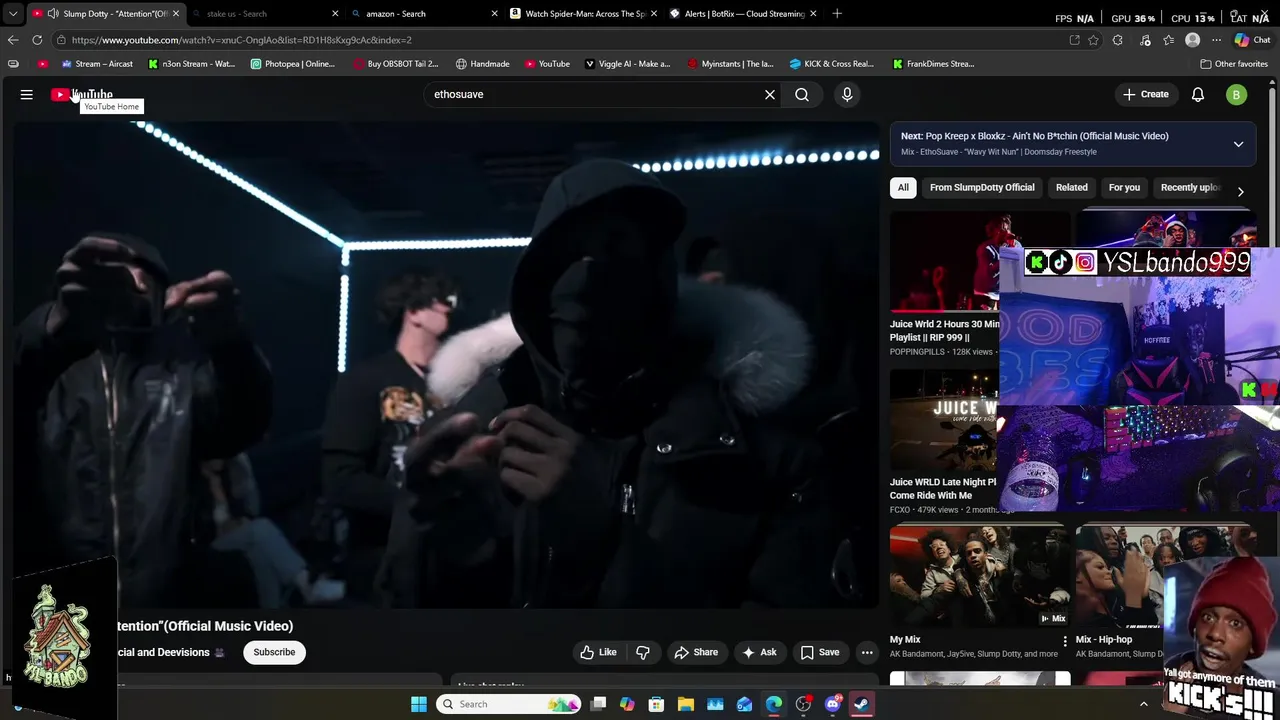Screen dimensions: 1280x720
Task: Click the Create button
Action: pos(1145,94)
